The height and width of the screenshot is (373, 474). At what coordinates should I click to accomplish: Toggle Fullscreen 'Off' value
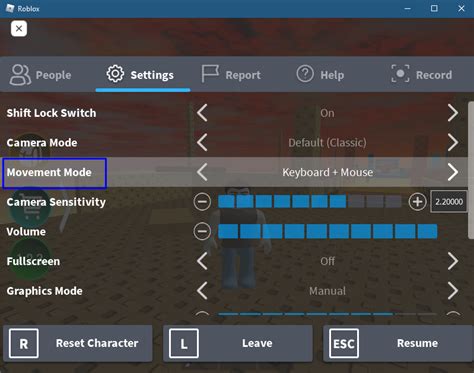(327, 261)
